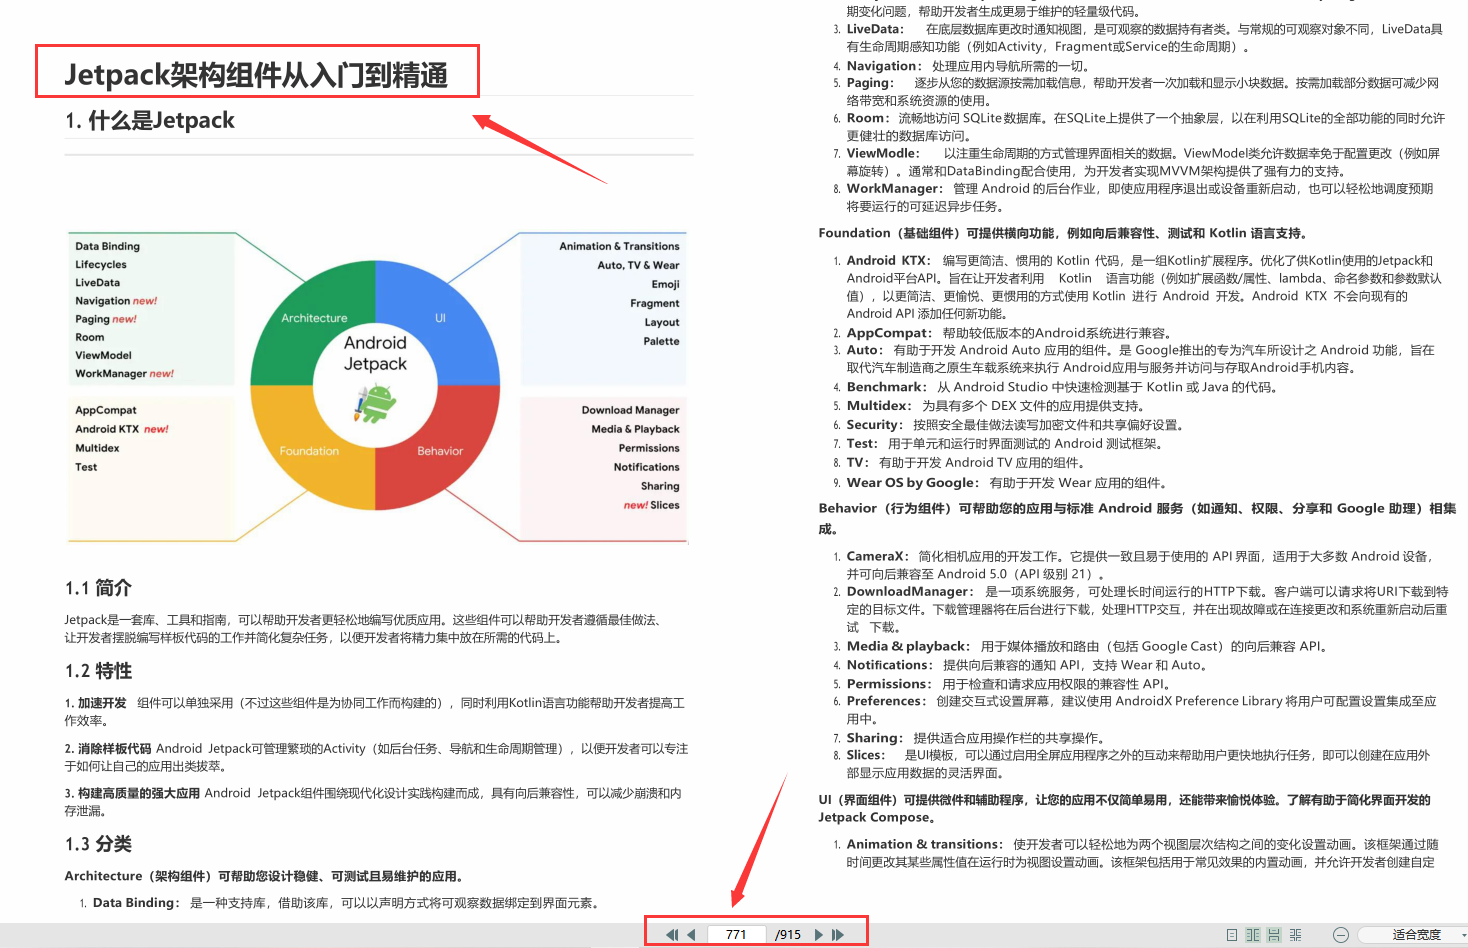Click Download Manager in the diagram's Behavior list

(x=630, y=410)
